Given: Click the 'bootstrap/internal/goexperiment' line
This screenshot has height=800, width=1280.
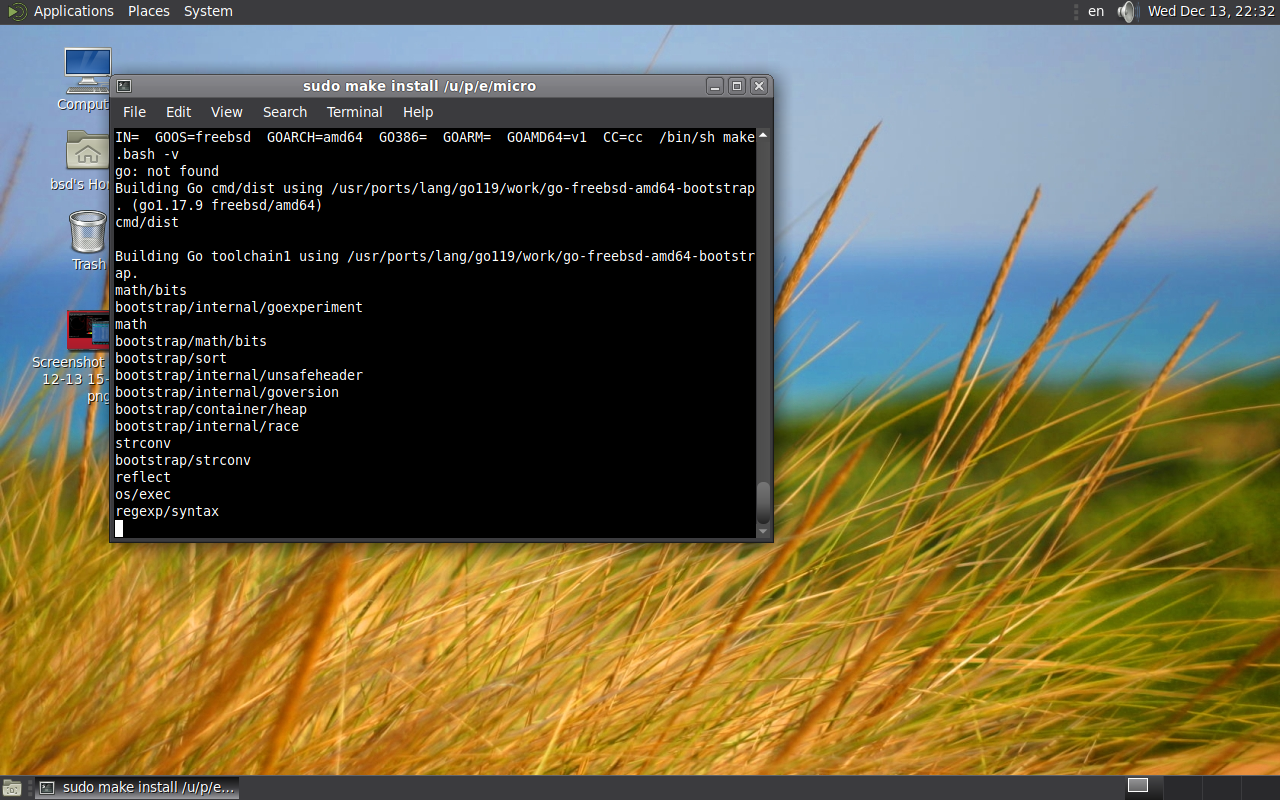Looking at the screenshot, I should coord(239,307).
